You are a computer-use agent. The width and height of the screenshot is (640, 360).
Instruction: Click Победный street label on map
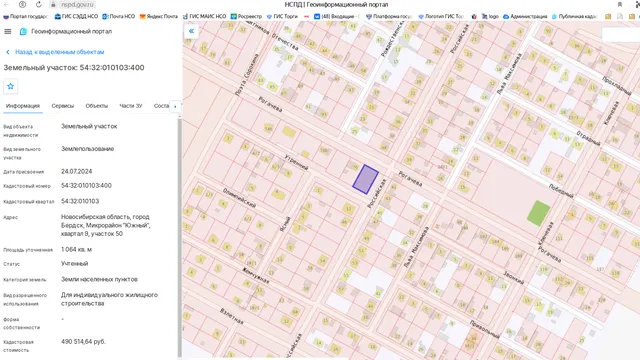tap(561, 191)
